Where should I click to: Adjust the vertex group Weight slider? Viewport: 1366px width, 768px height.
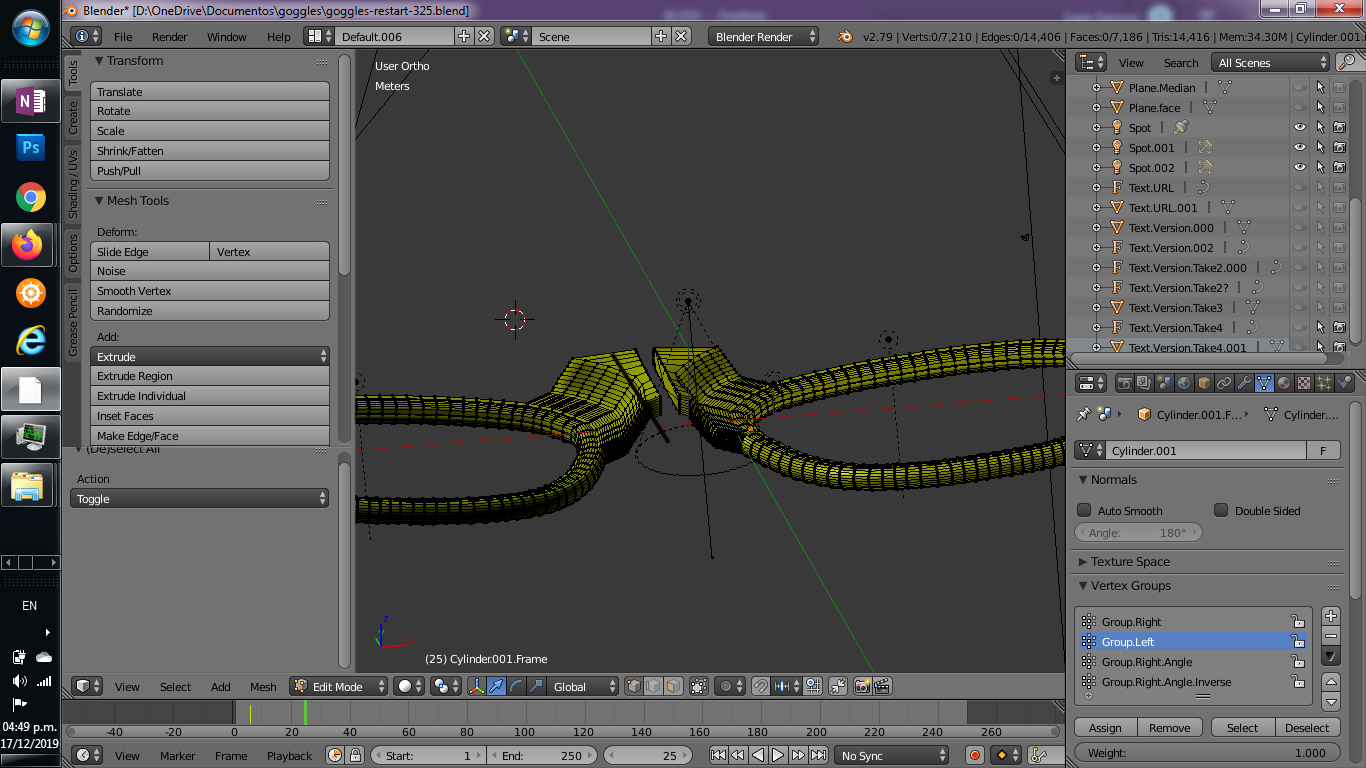tap(1206, 752)
